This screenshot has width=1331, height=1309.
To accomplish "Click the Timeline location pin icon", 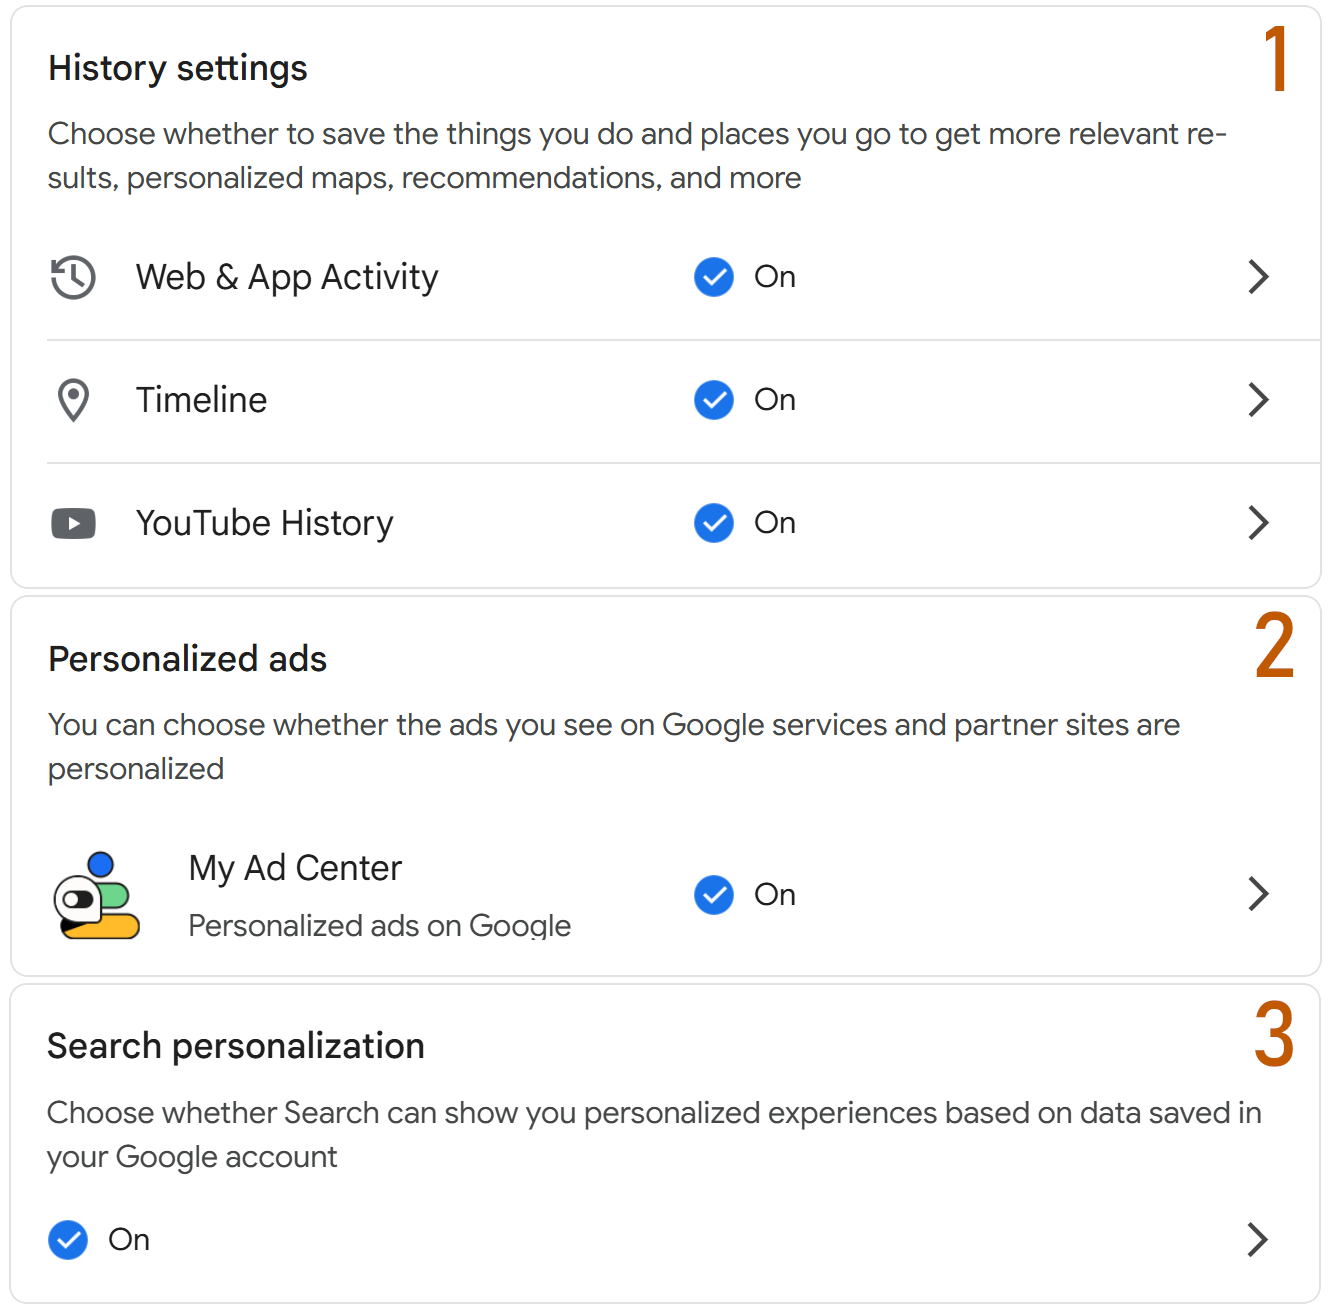I will (x=73, y=400).
